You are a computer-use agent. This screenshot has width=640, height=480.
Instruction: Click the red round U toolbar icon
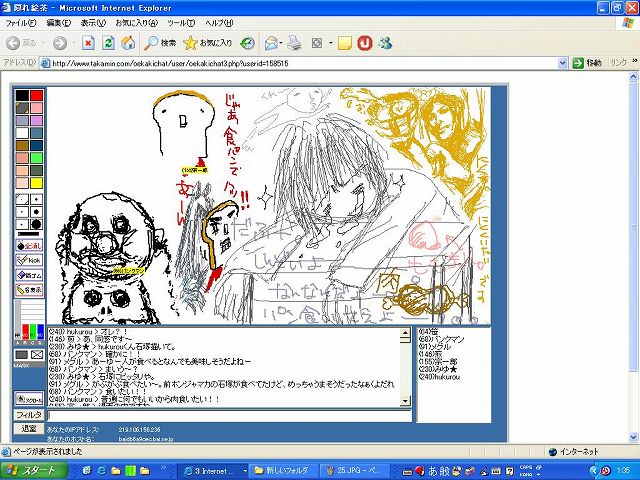364,43
